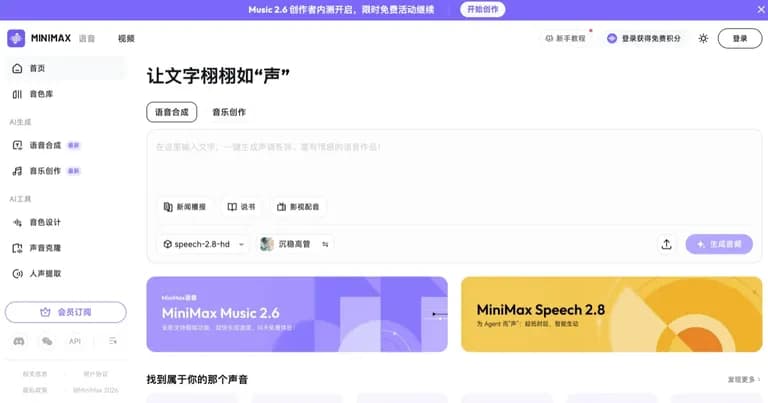Open the 音色库 voice library
768x403 pixels.
pos(65,94)
